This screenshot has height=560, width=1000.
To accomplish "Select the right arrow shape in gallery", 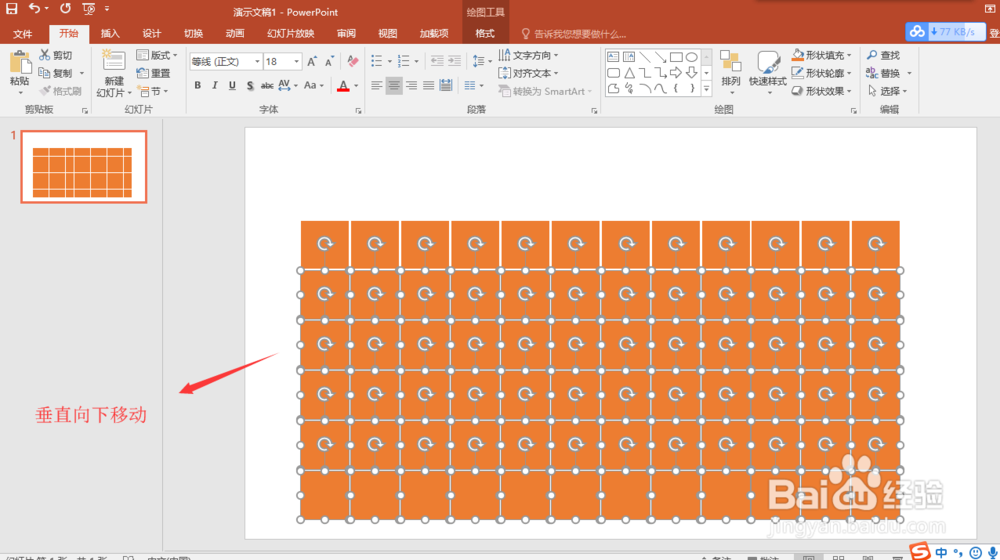I will pos(676,73).
